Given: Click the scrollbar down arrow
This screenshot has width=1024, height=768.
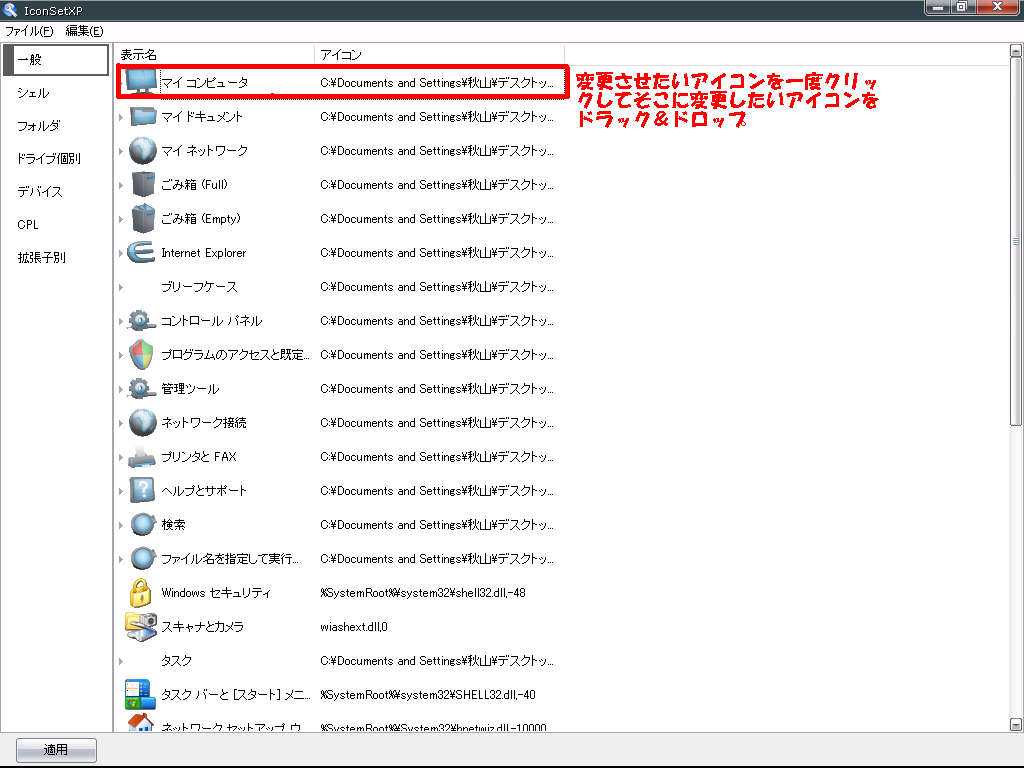Looking at the screenshot, I should pos(1016,724).
